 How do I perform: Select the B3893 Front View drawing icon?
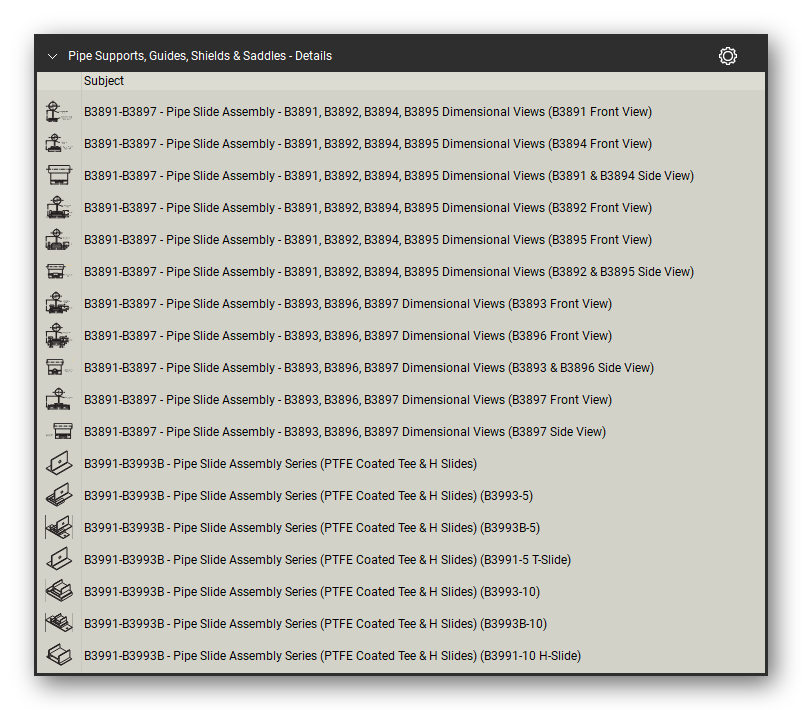(59, 304)
